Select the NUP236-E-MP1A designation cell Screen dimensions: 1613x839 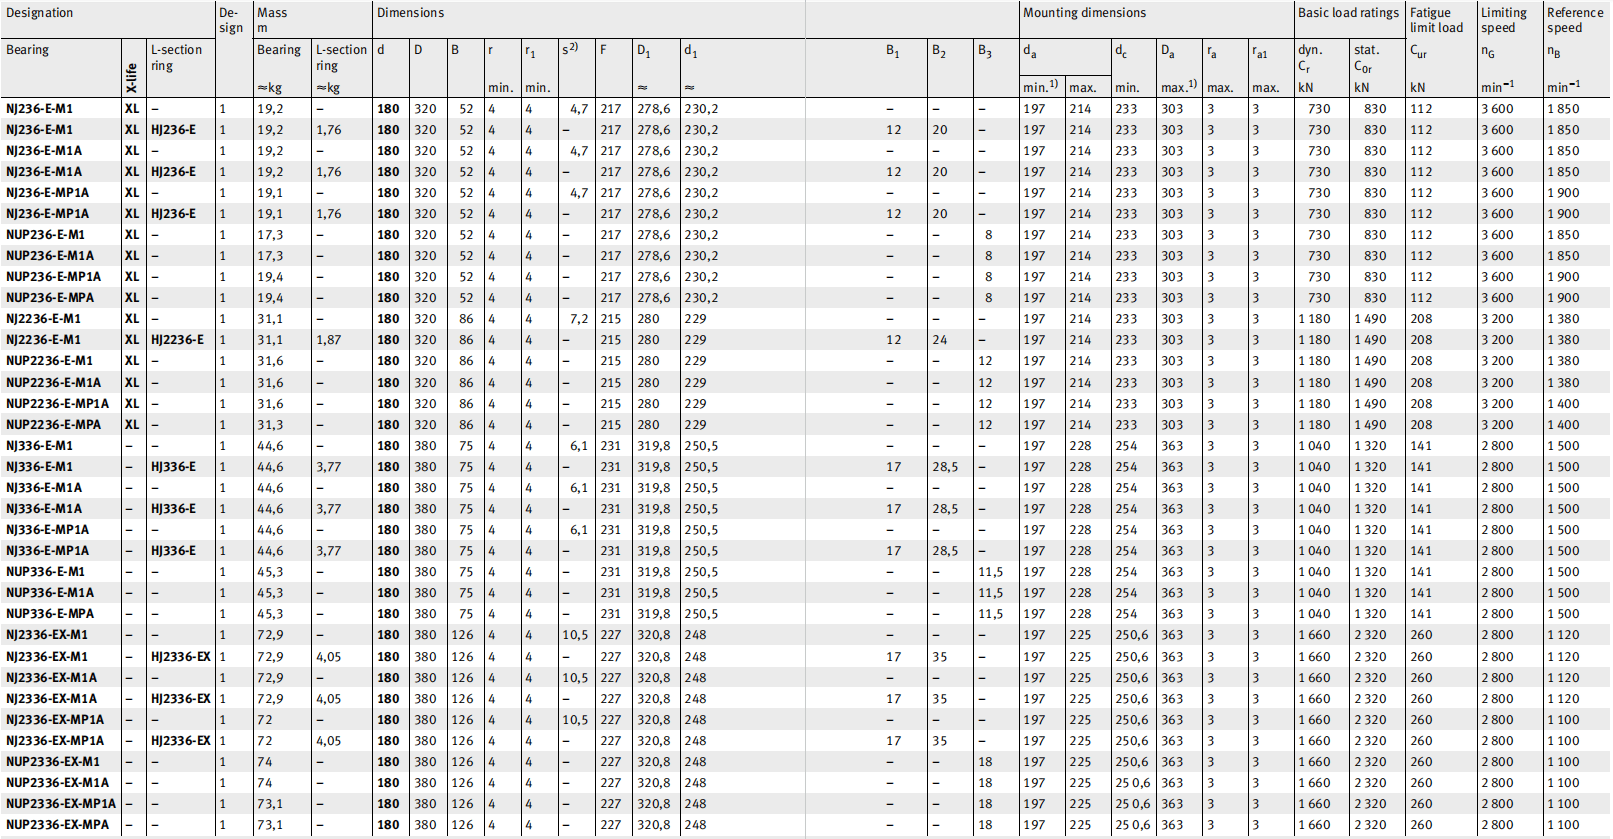pos(53,277)
